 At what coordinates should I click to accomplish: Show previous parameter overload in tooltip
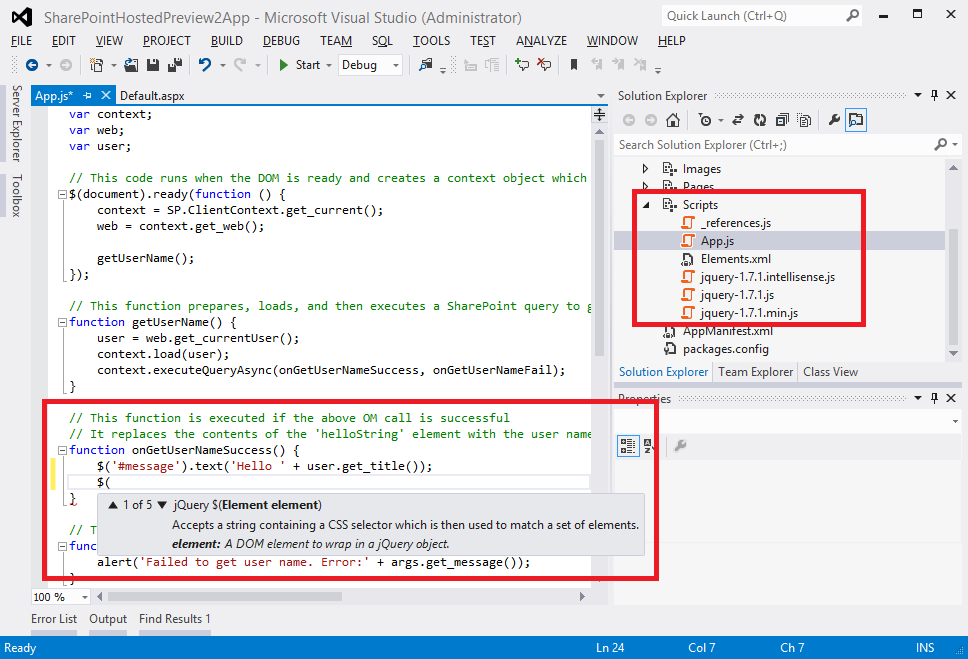click(x=113, y=505)
